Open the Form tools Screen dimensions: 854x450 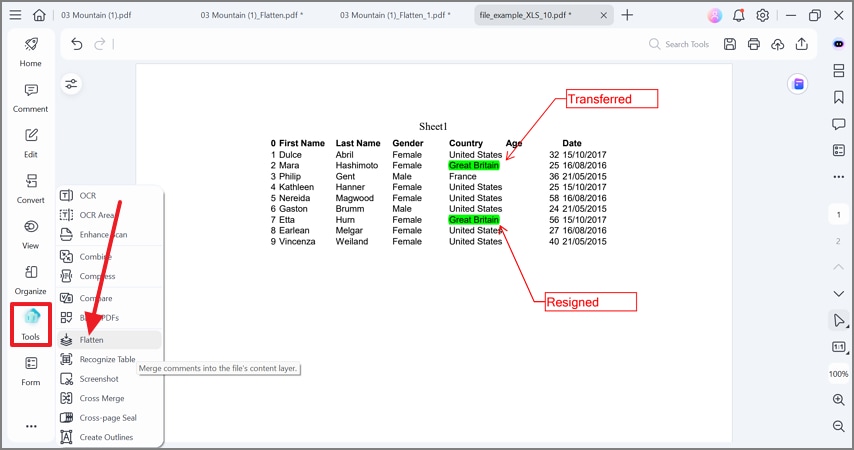[30, 372]
